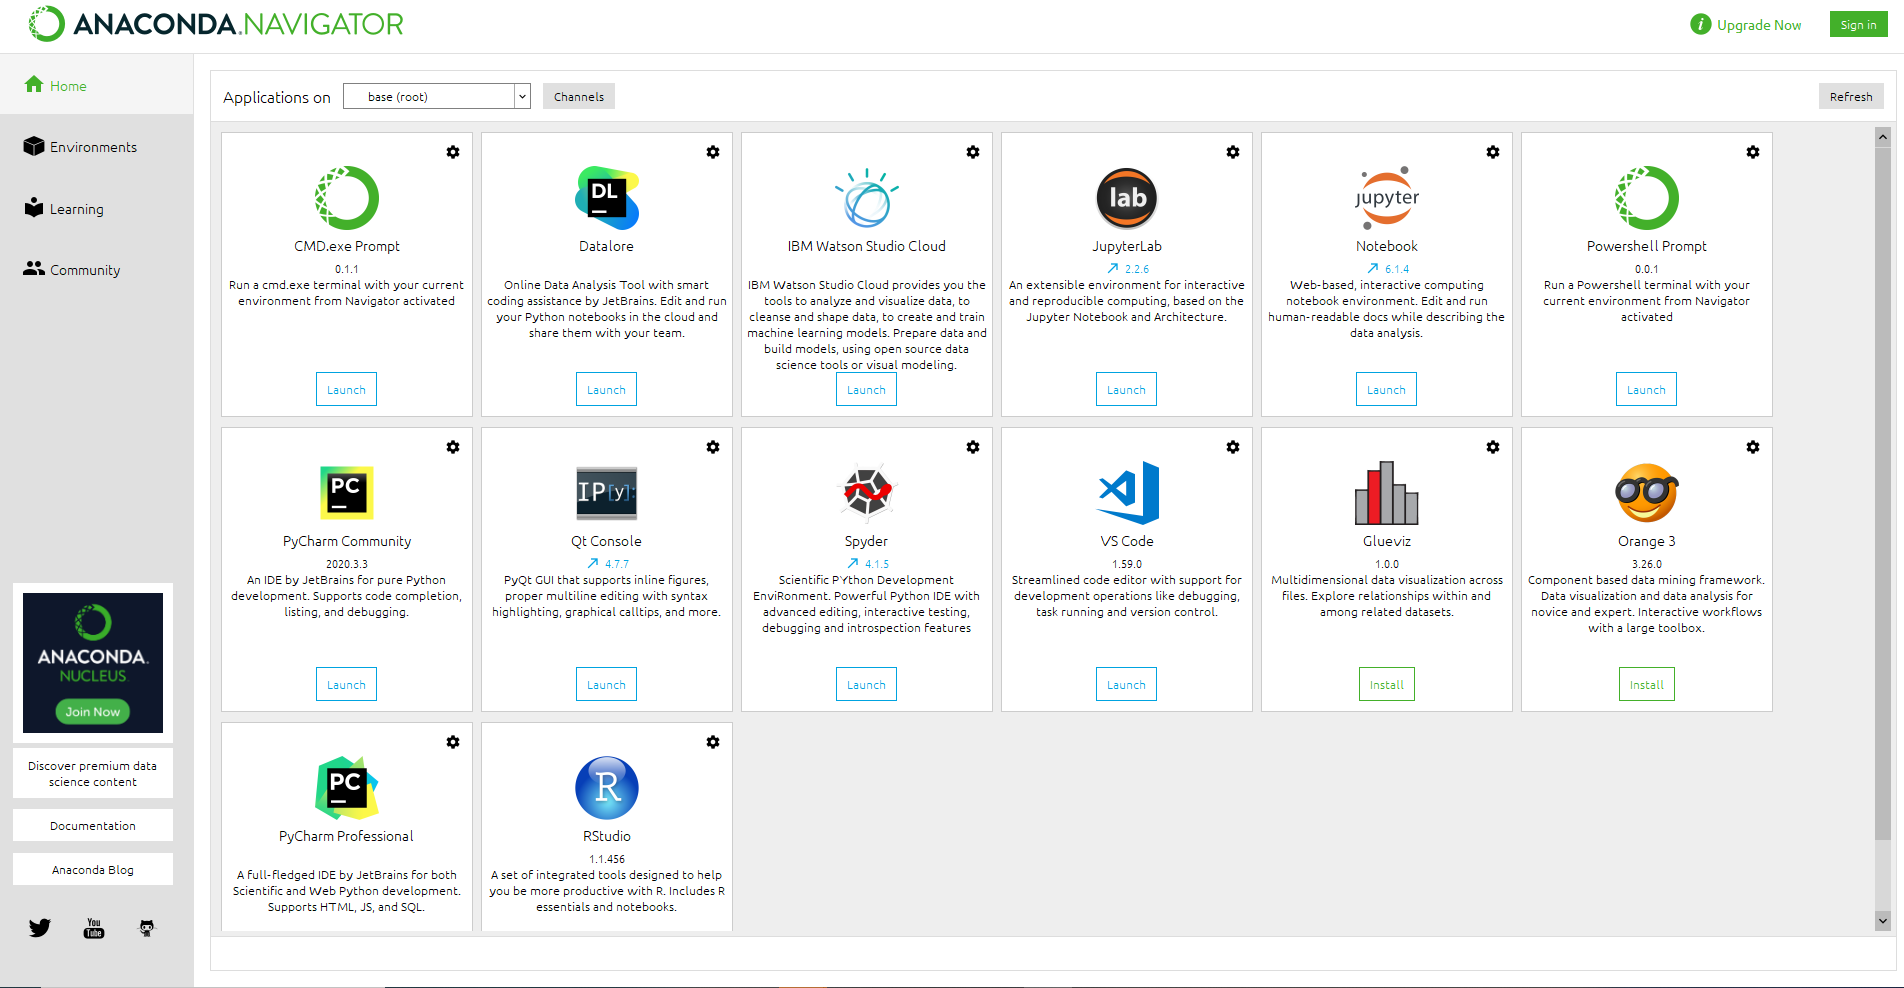Launch IBM Watson Studio Cloud
This screenshot has height=988, width=1904.
tap(867, 389)
